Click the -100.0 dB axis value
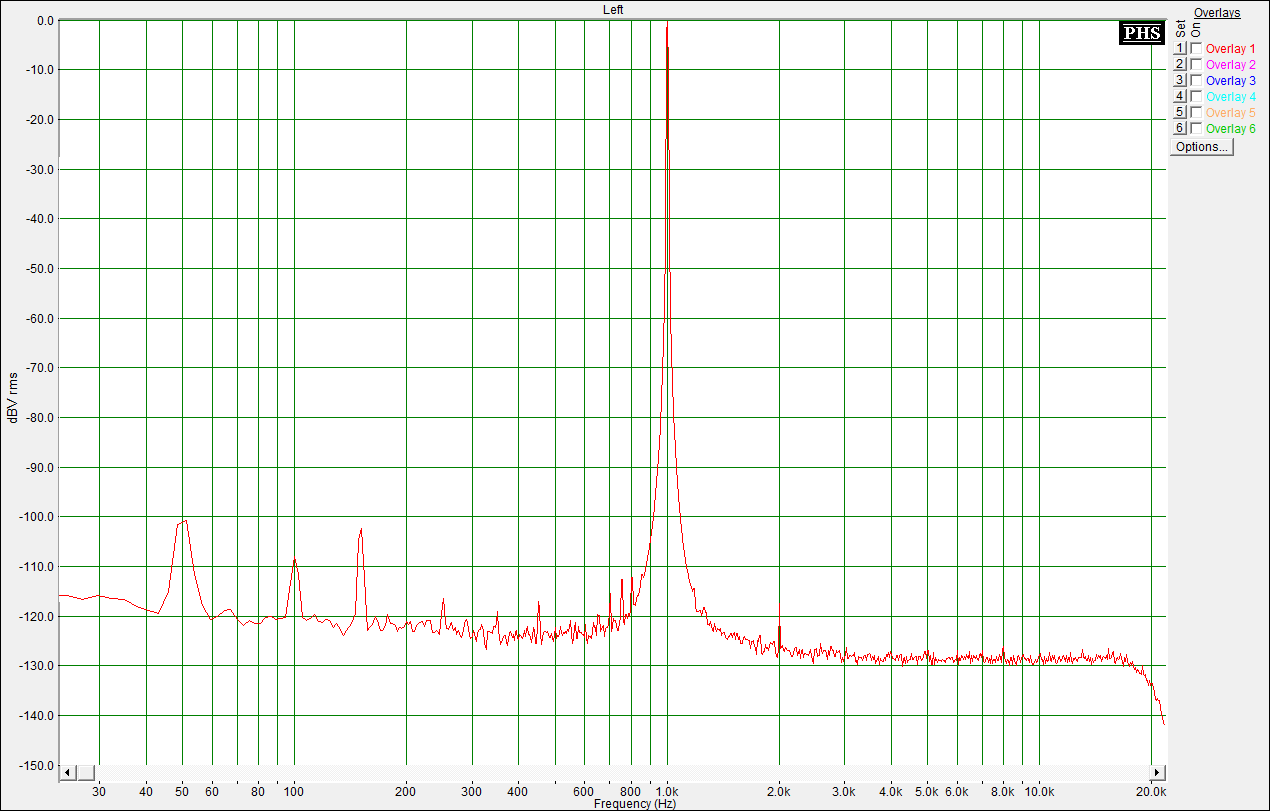The width and height of the screenshot is (1270, 811). point(38,517)
